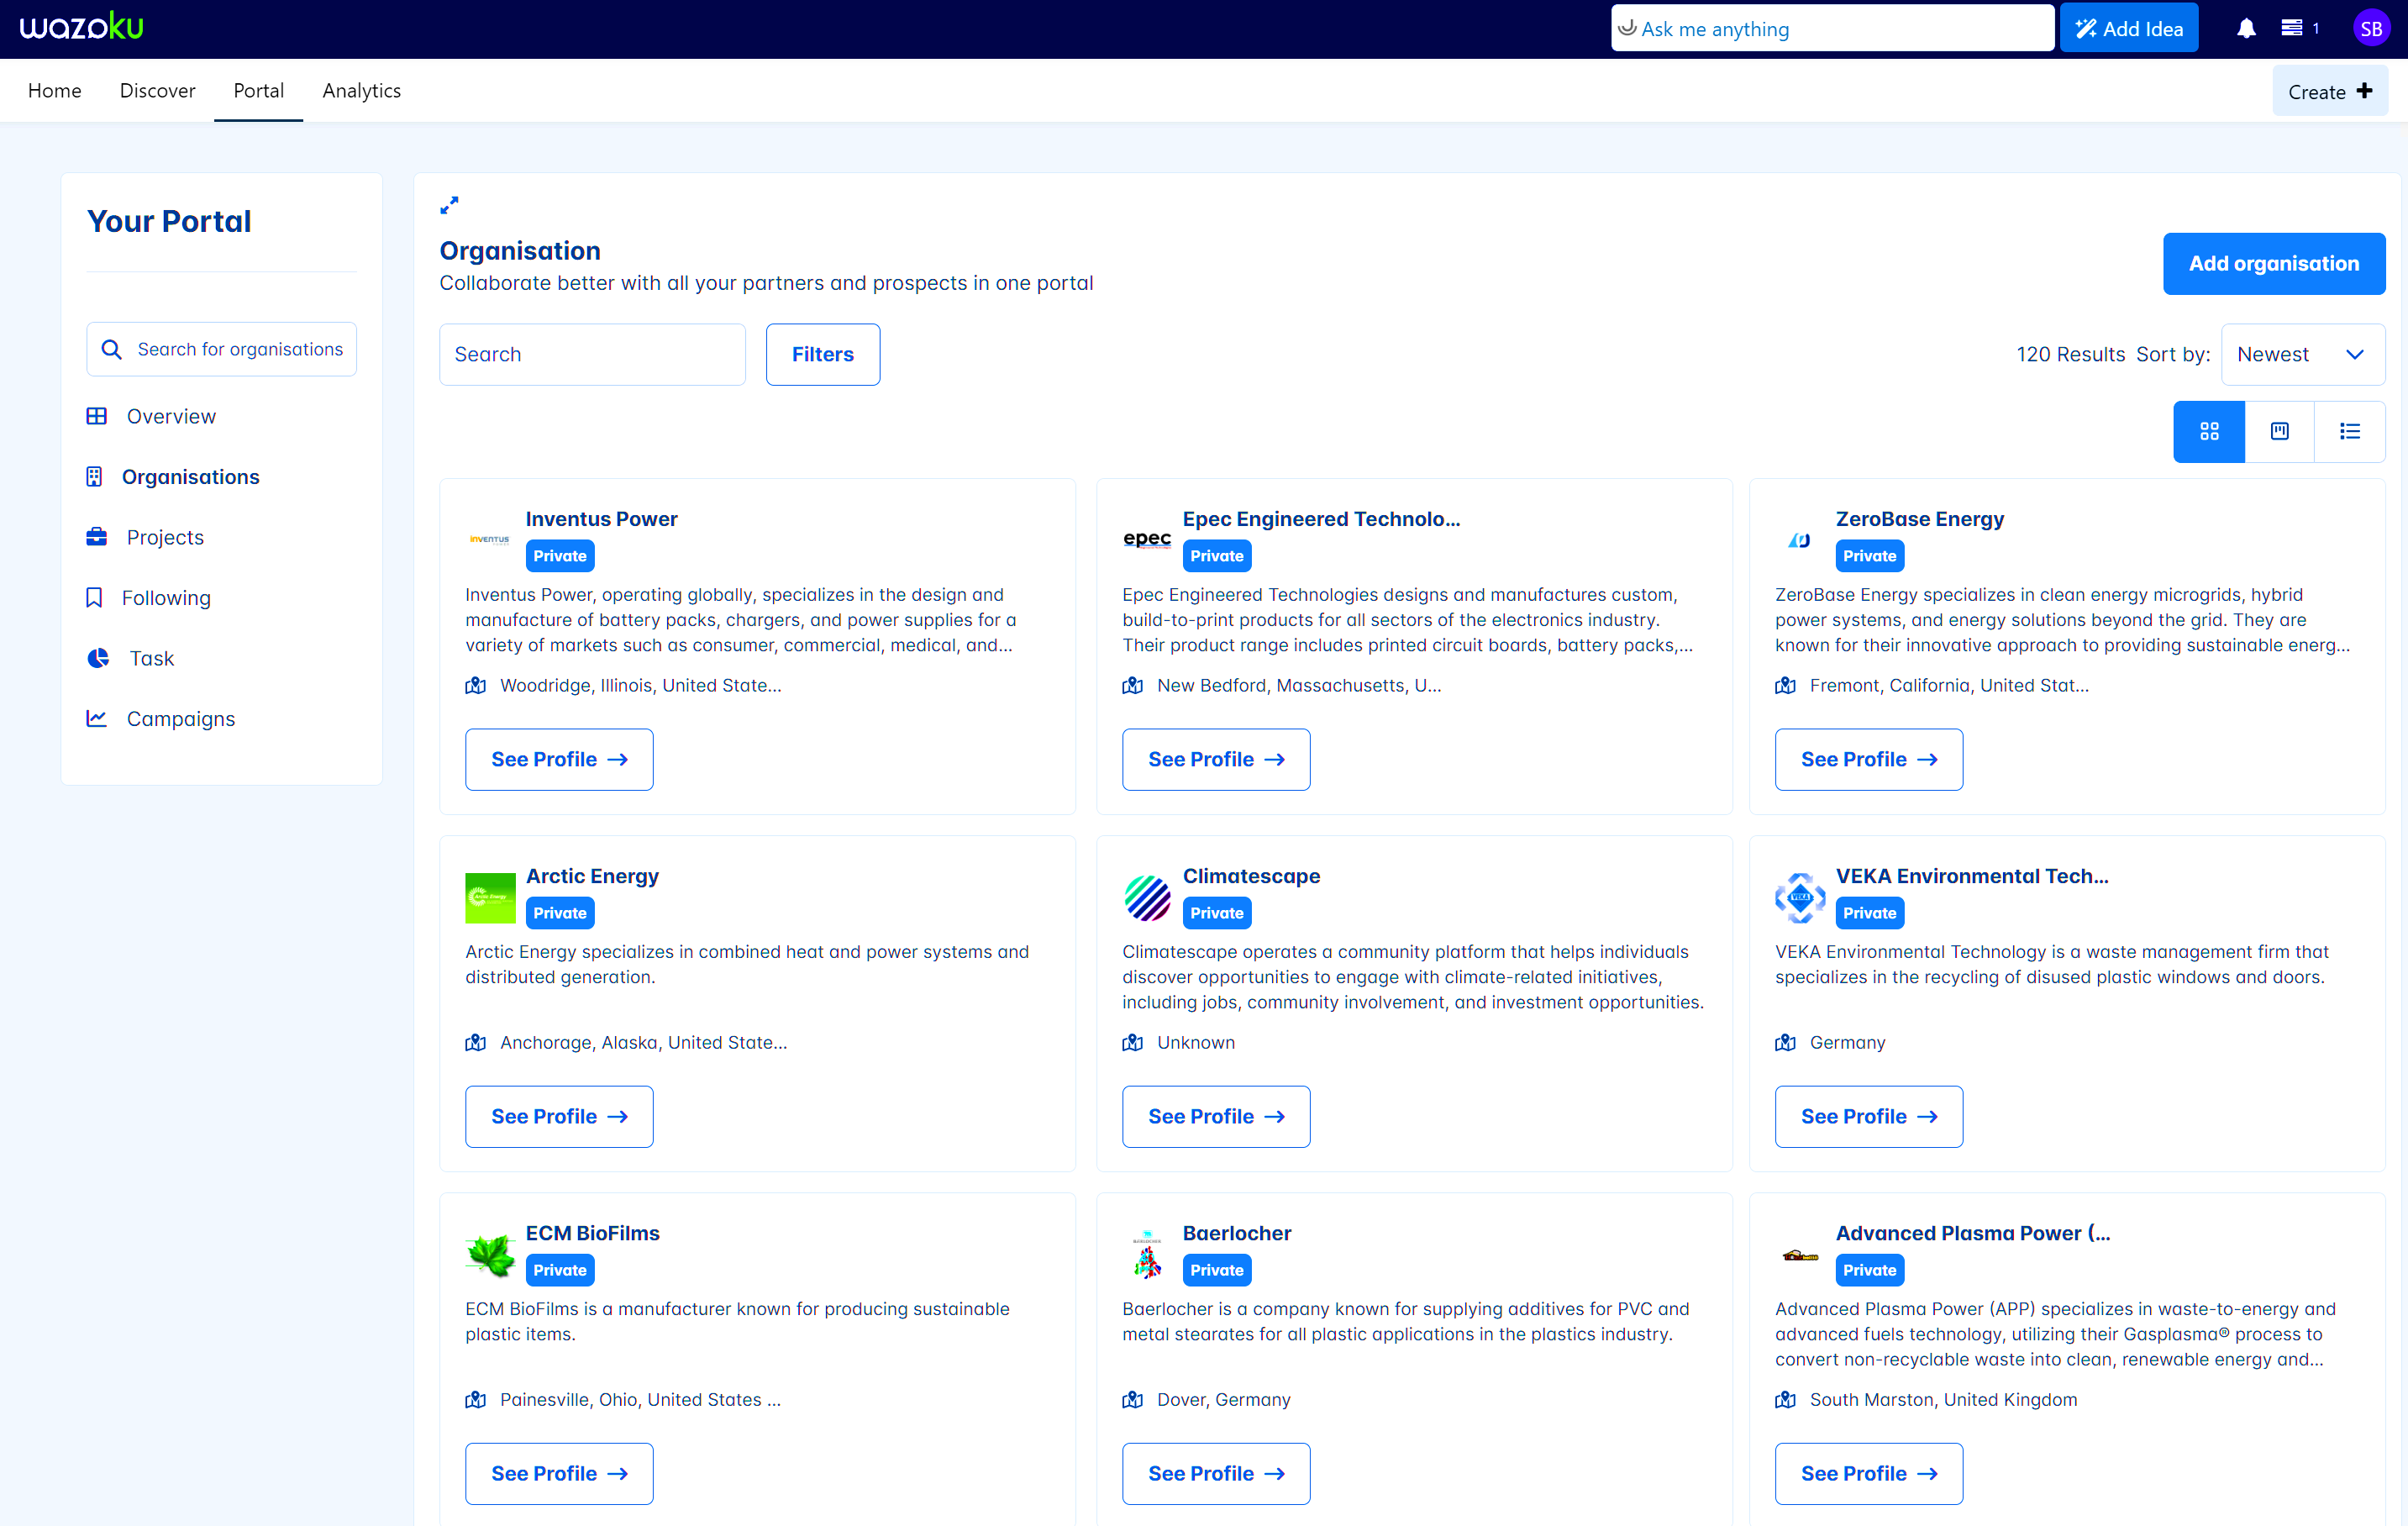
Task: Open the list icon beside the bell
Action: coord(2292,28)
